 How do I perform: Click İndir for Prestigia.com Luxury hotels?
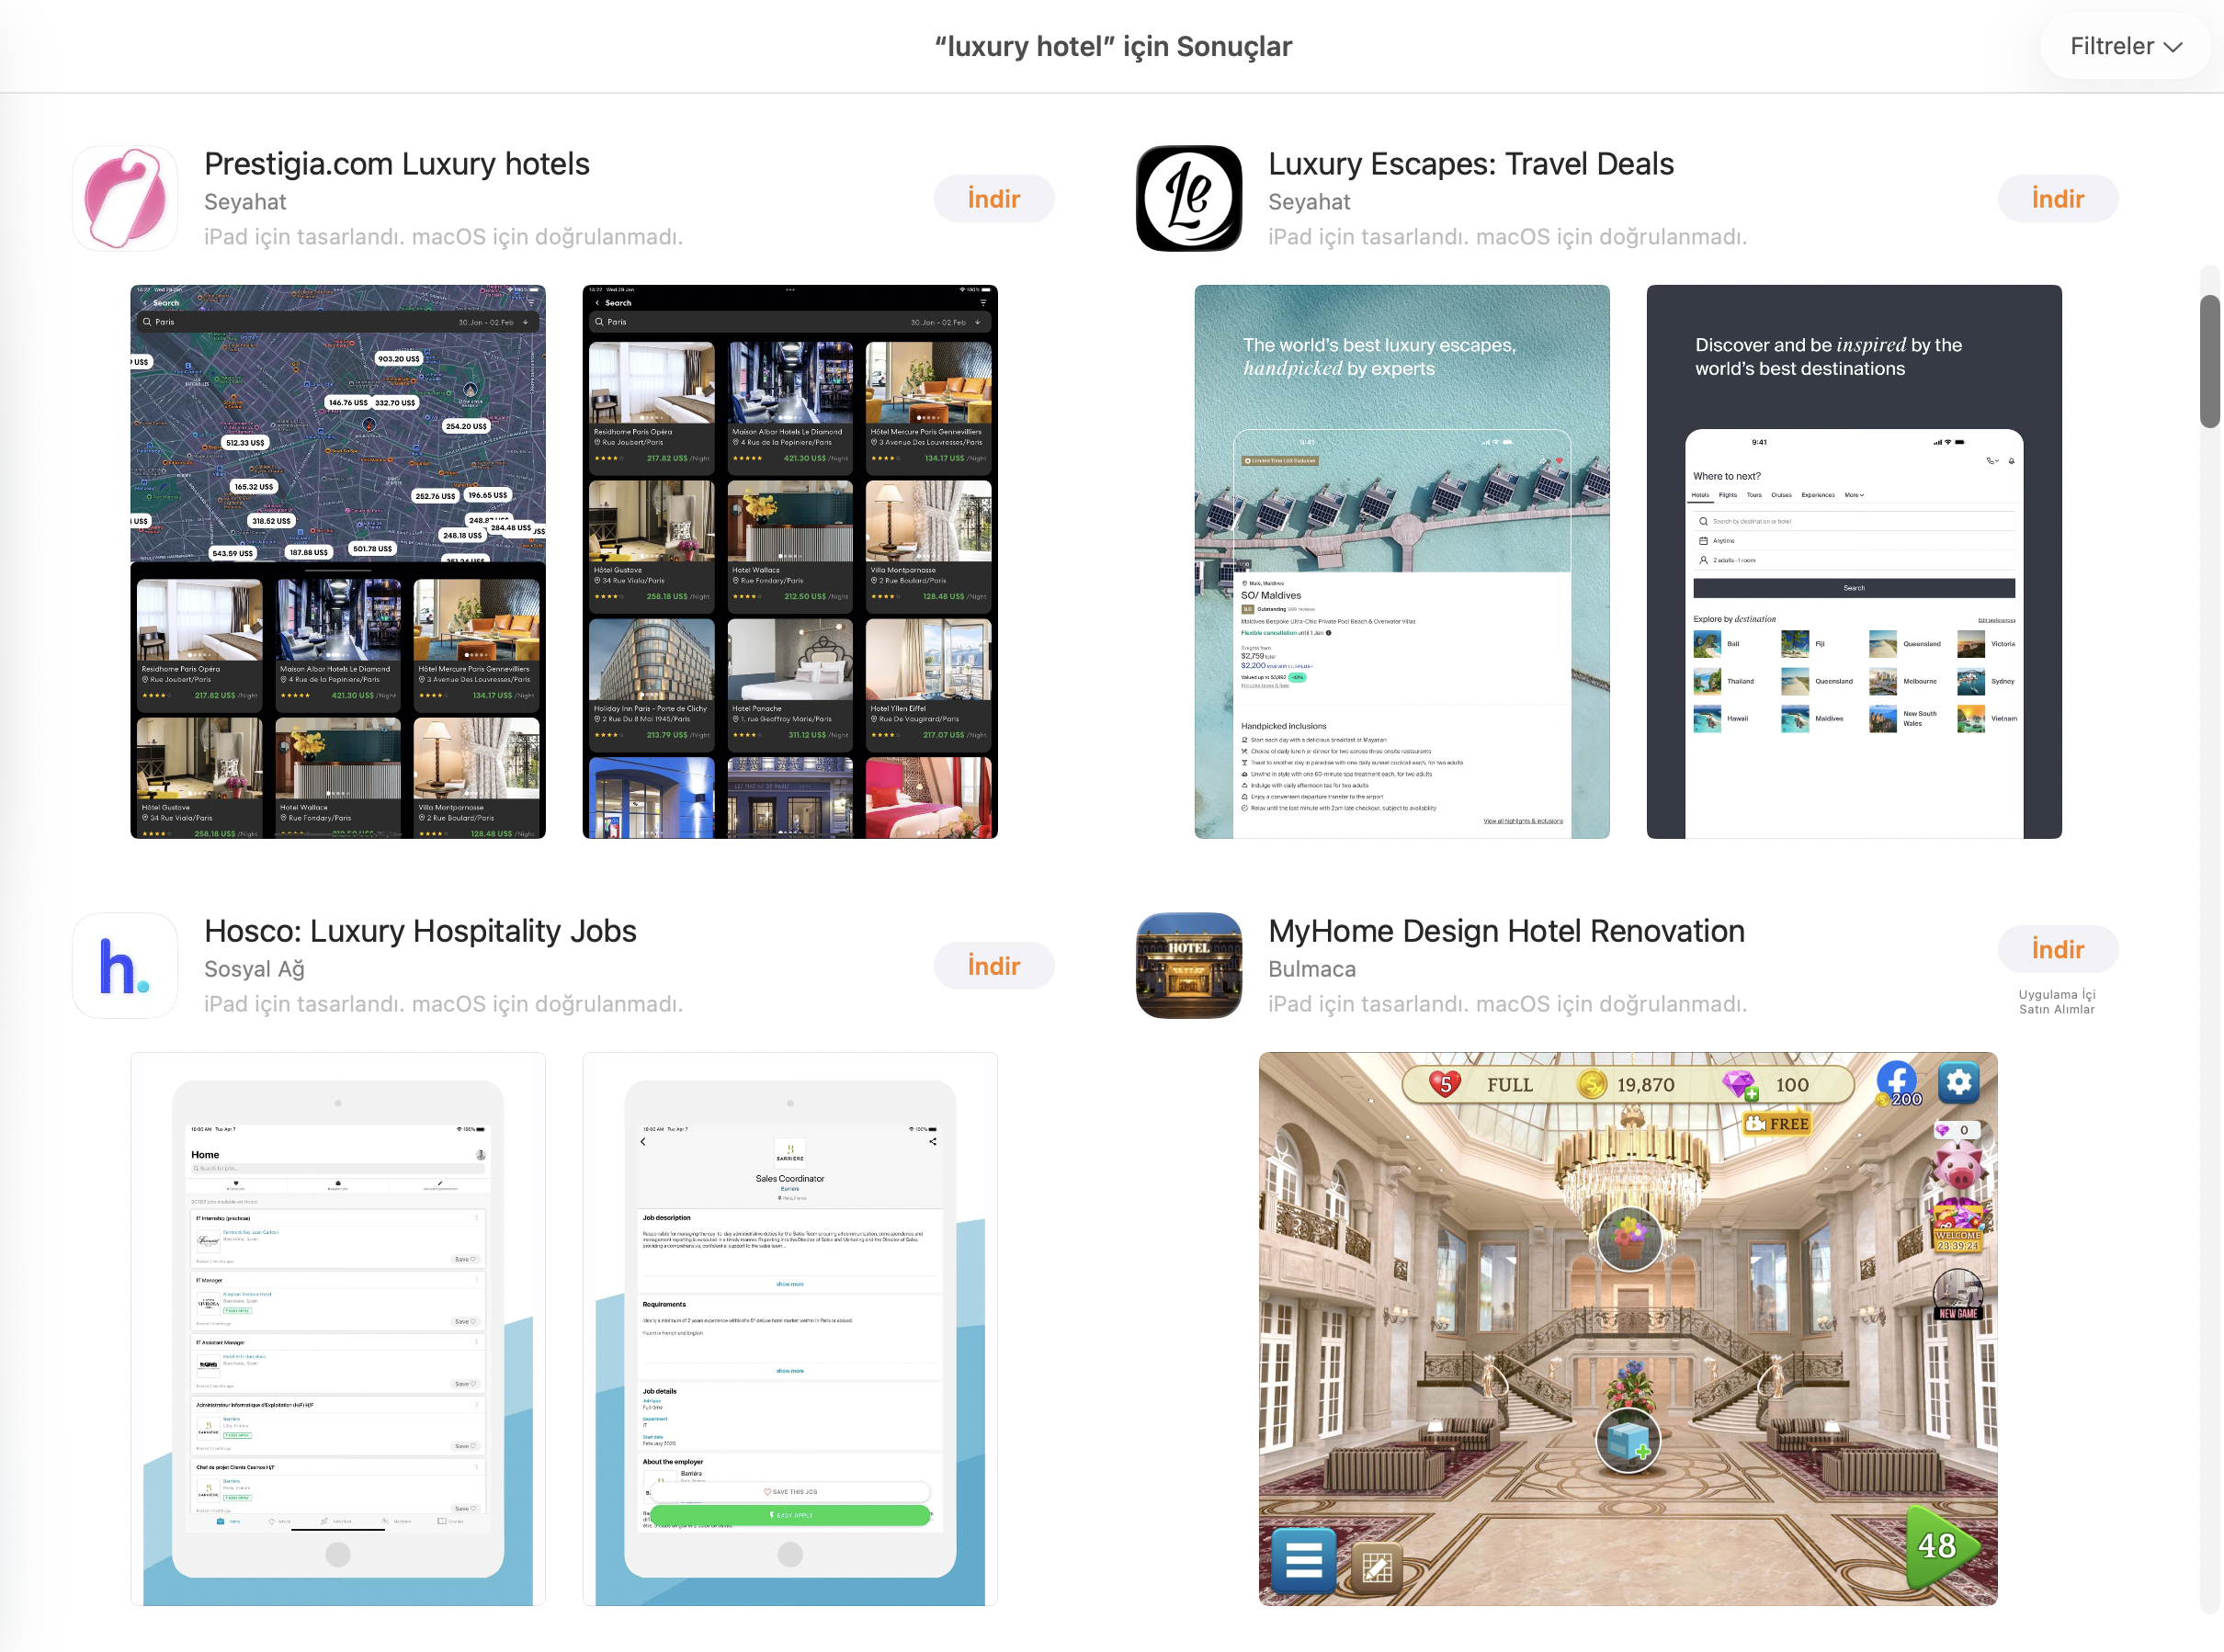tap(993, 198)
